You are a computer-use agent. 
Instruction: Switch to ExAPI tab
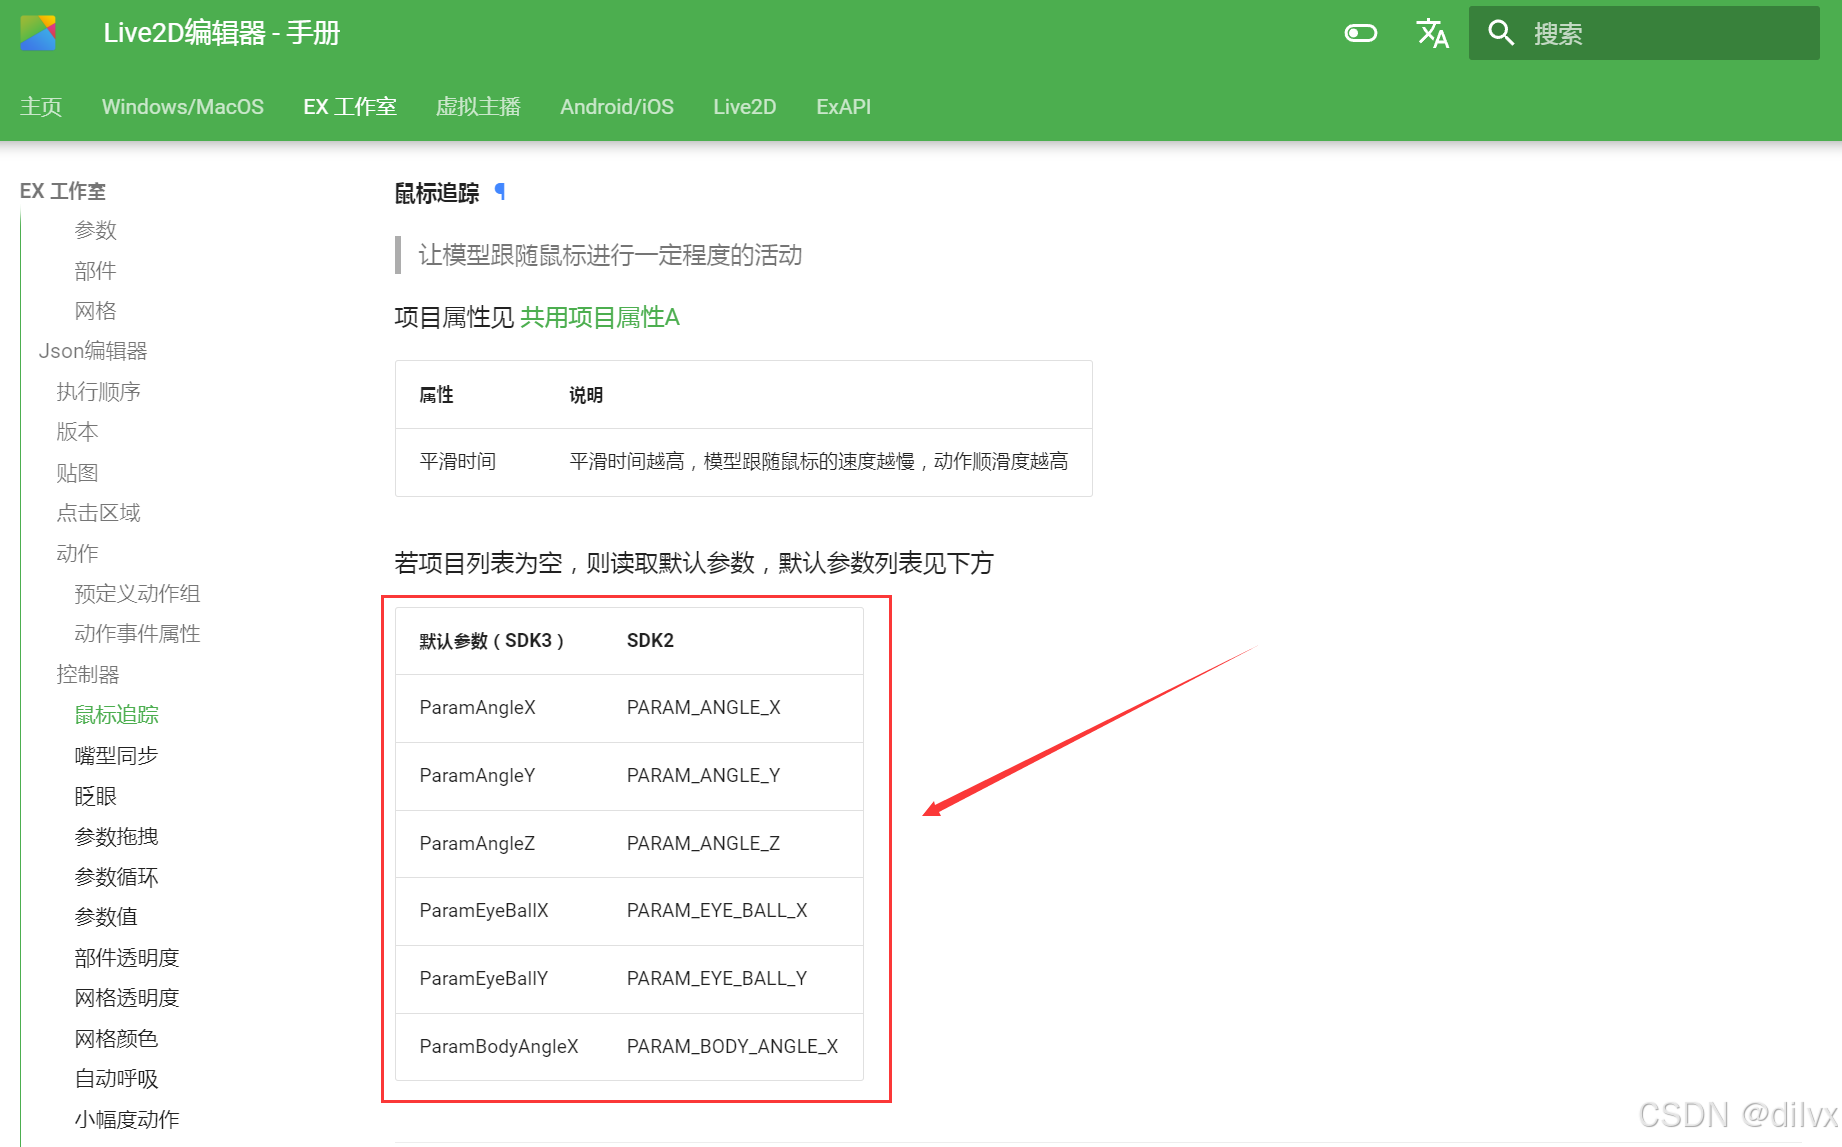coord(843,107)
